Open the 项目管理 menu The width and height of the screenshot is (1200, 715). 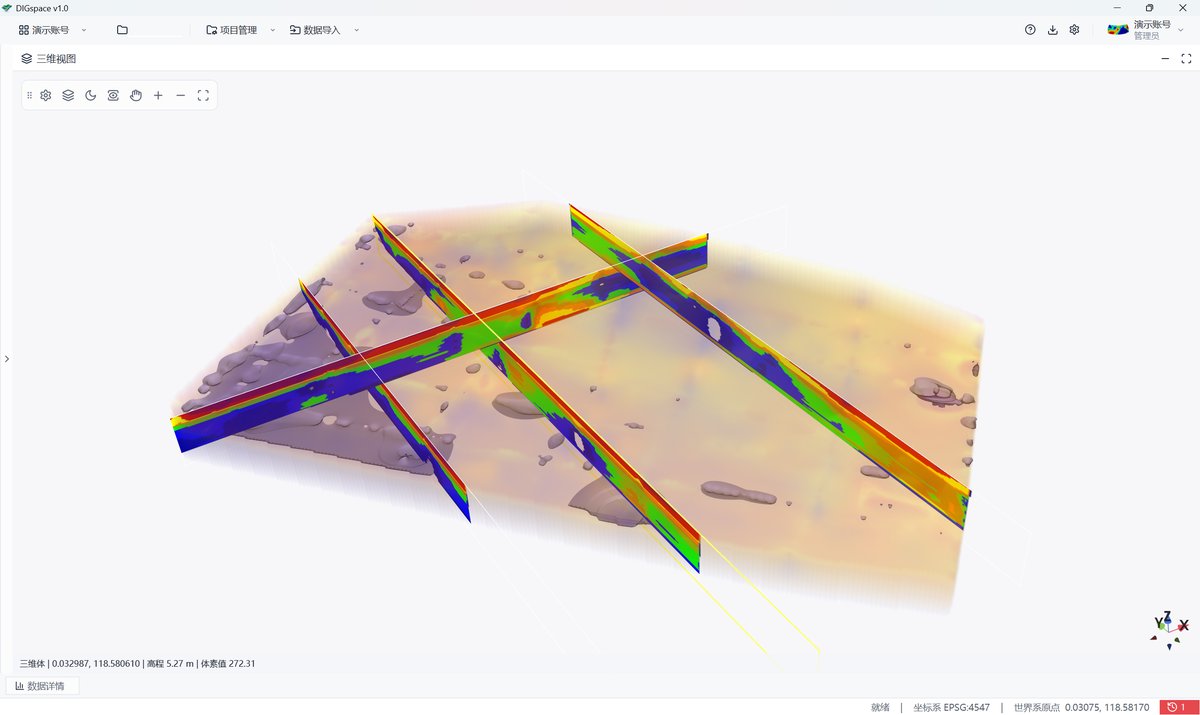coord(232,30)
